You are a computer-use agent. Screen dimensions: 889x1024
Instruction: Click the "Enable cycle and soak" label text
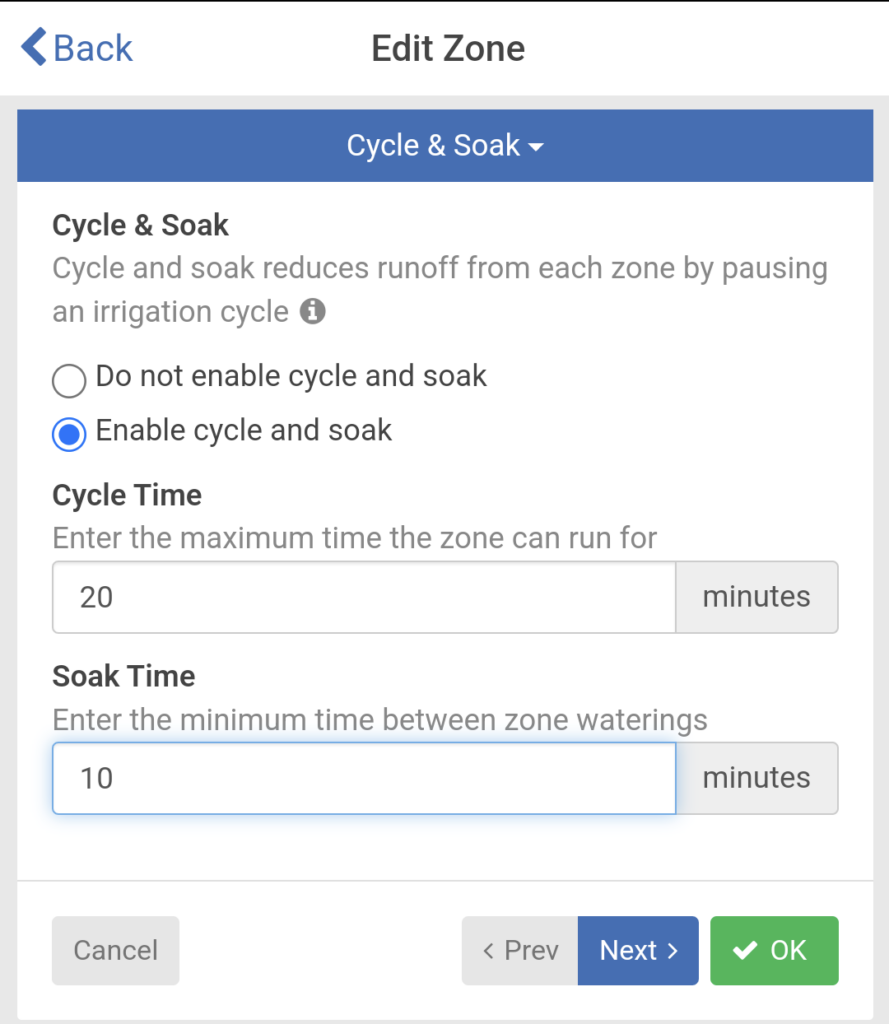pos(243,431)
